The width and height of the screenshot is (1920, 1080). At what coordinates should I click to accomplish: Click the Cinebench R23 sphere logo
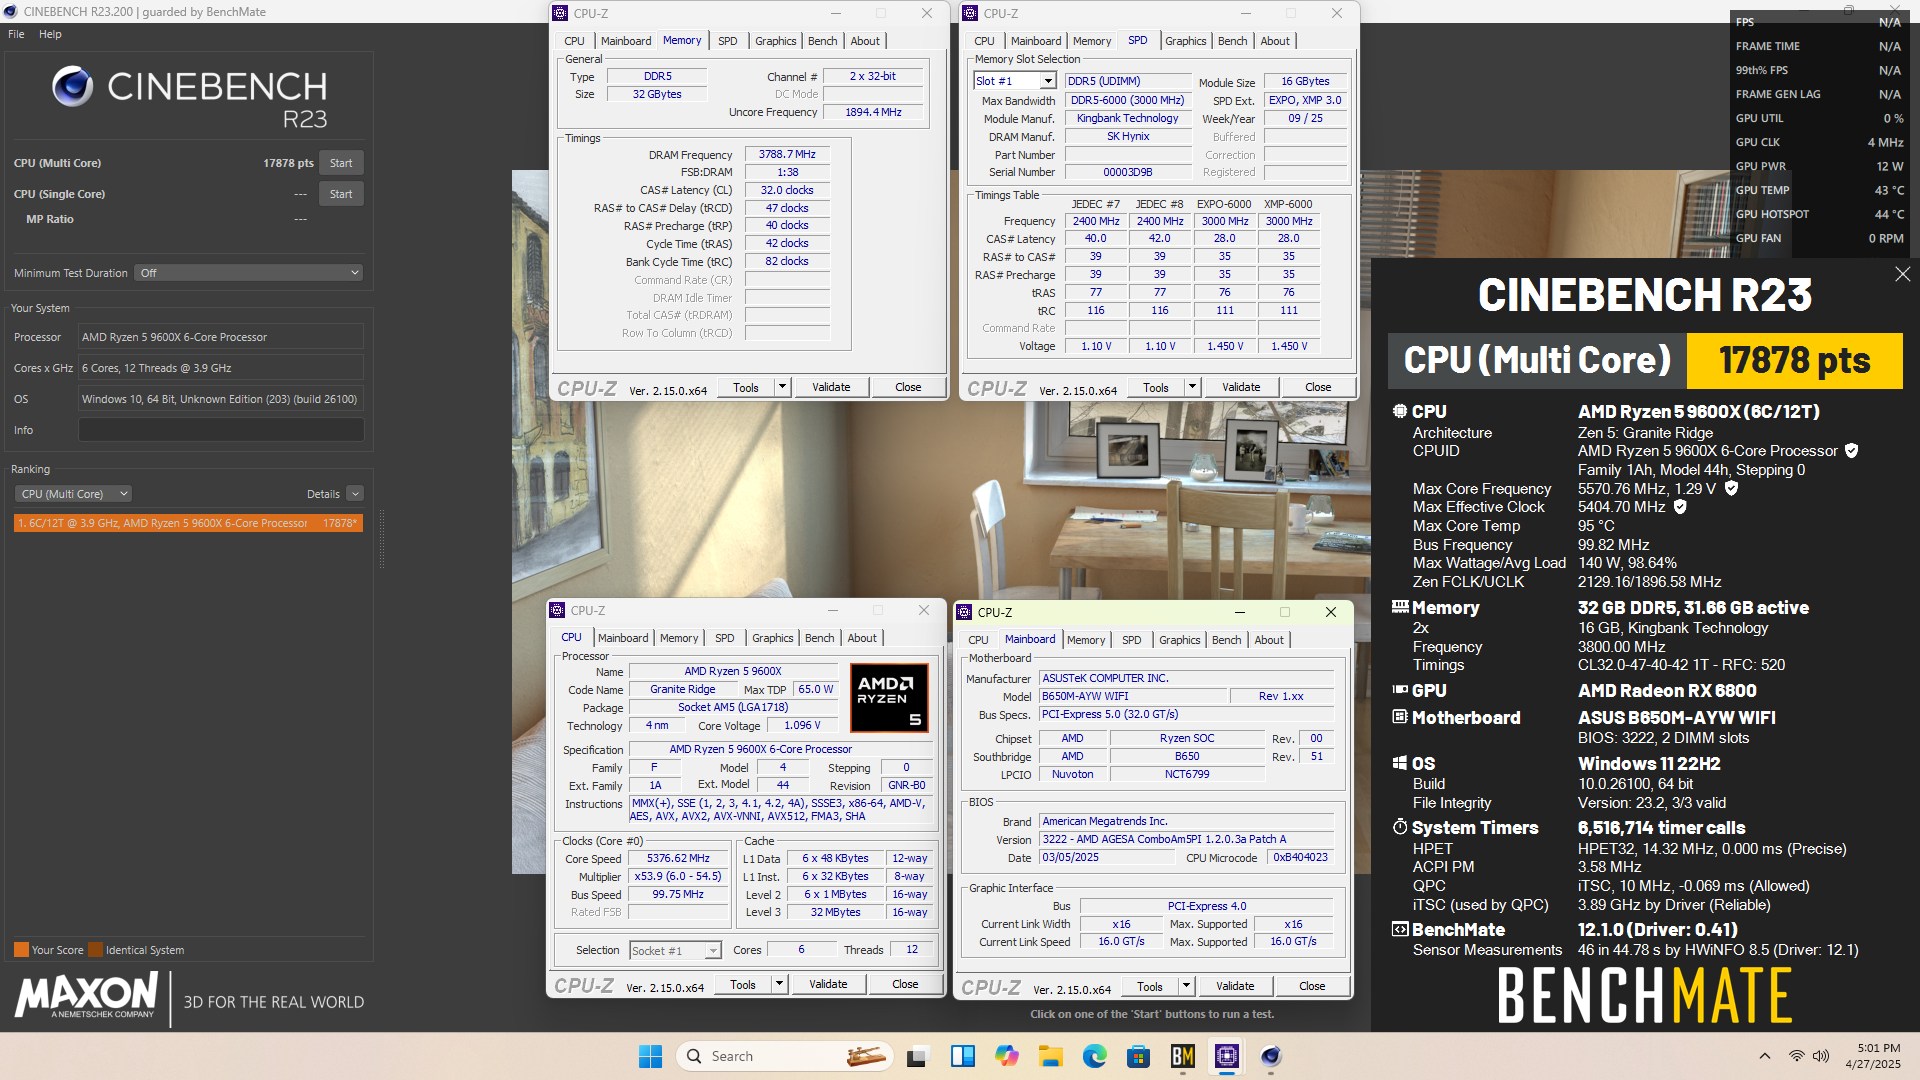(72, 87)
